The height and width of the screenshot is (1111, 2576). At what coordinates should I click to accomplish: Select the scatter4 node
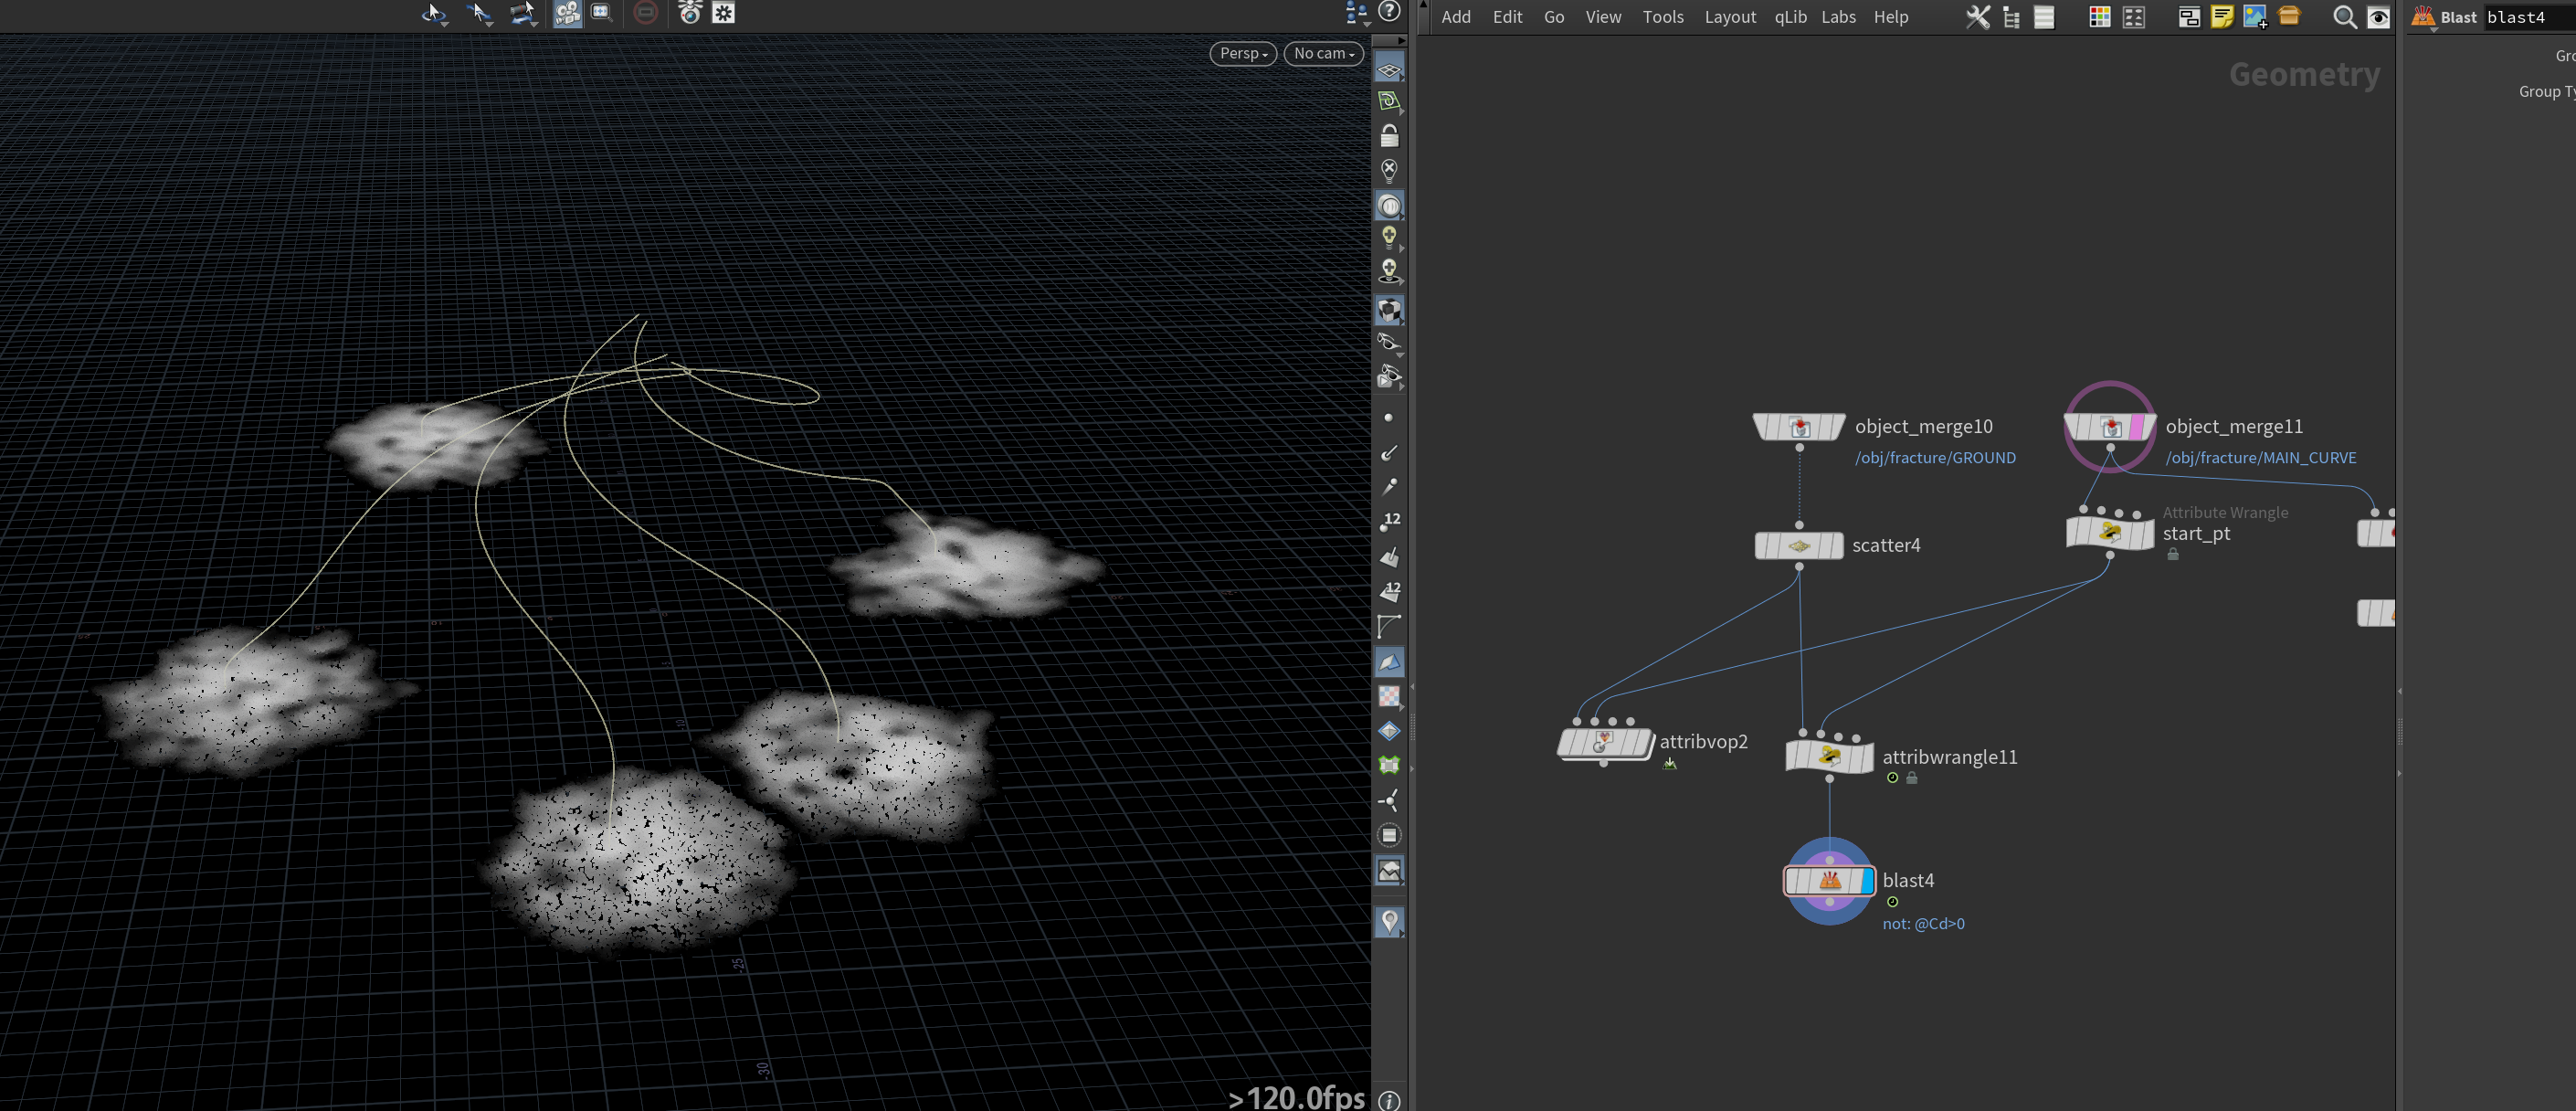click(x=1799, y=546)
